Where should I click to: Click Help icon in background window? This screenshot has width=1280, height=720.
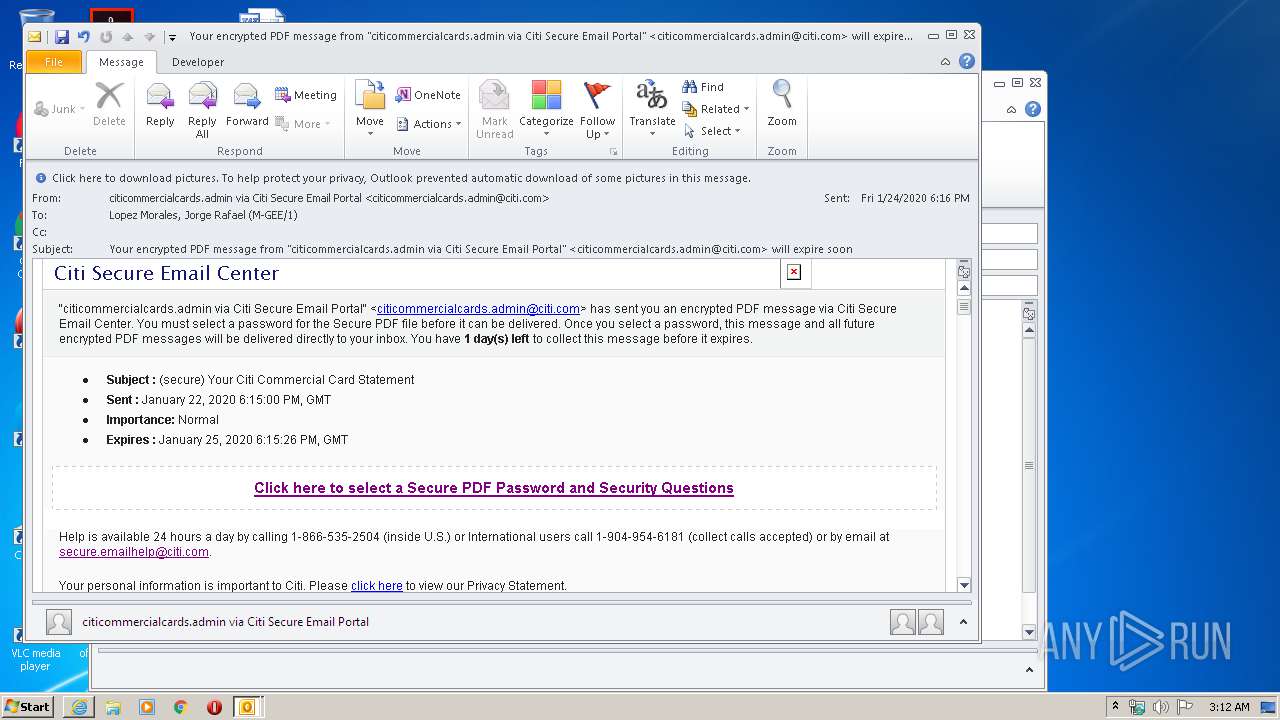1033,109
